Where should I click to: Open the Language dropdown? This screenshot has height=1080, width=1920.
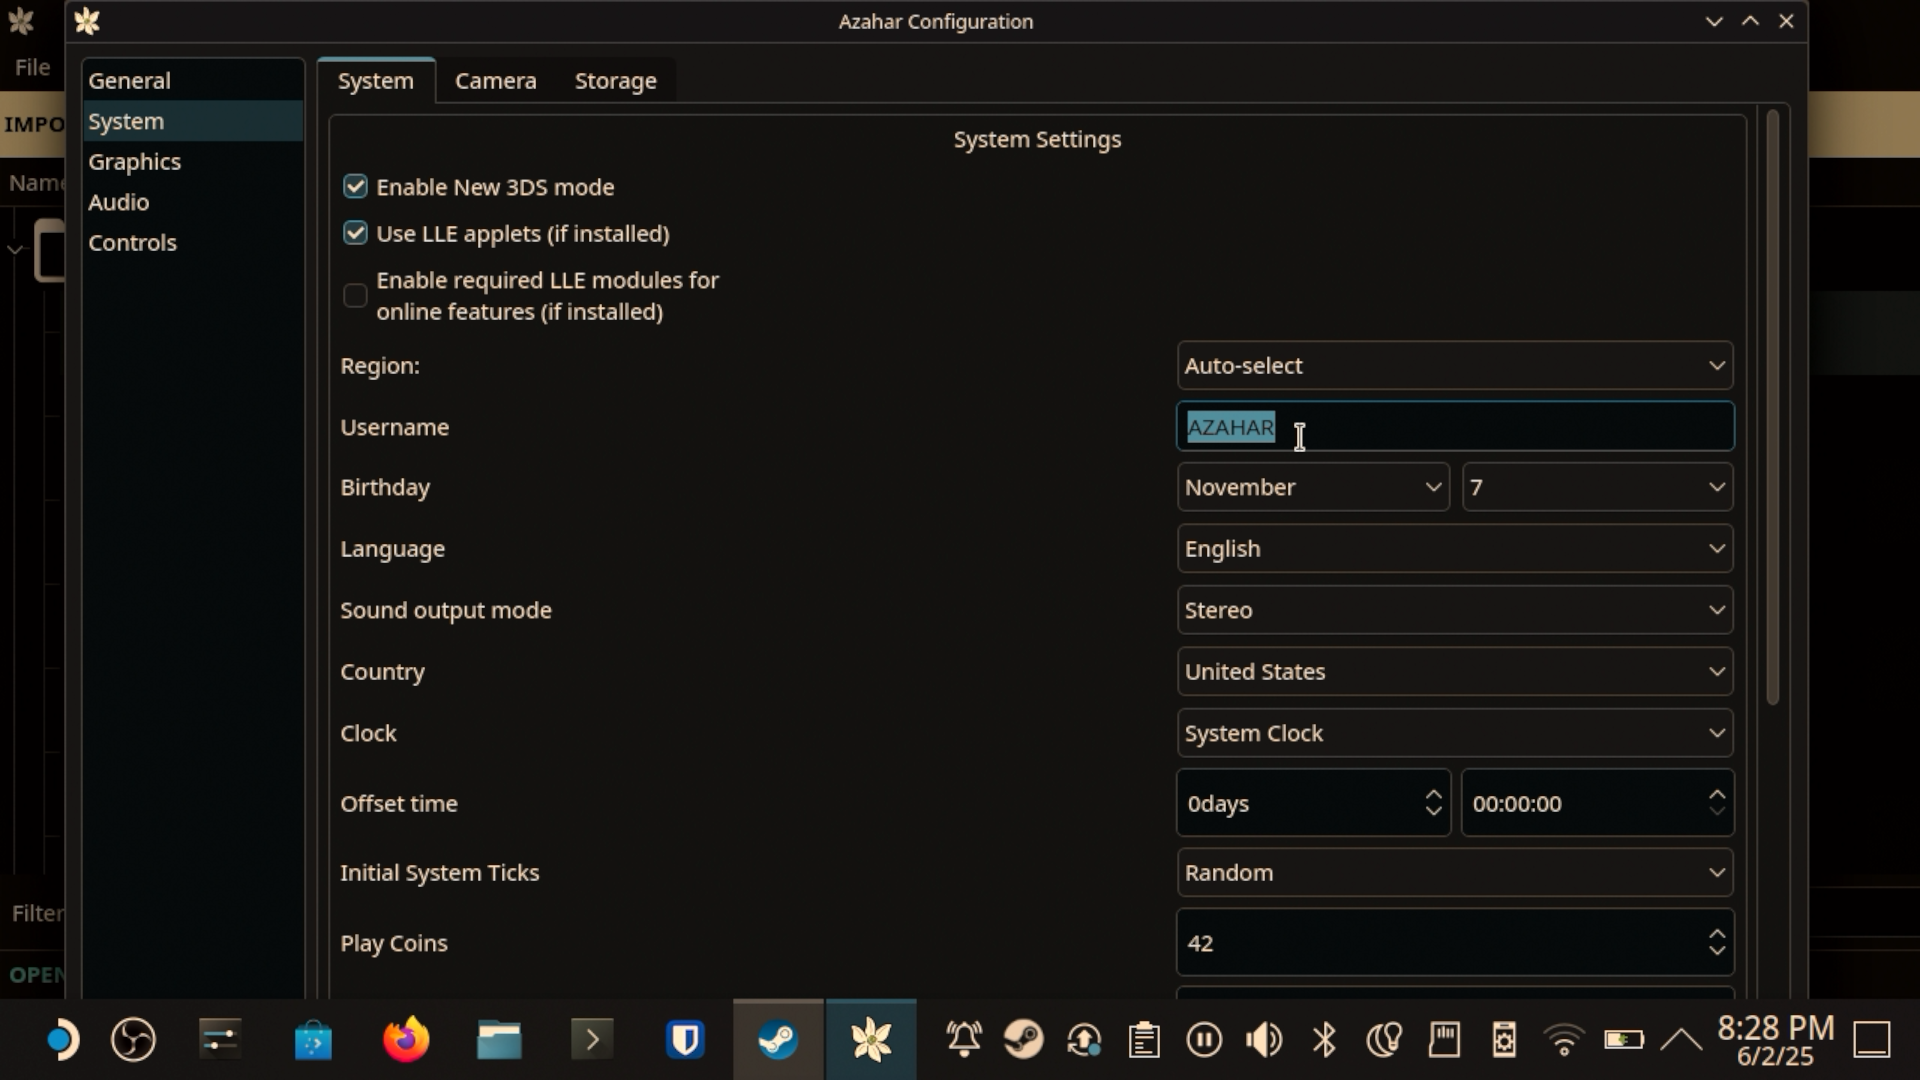(1455, 549)
